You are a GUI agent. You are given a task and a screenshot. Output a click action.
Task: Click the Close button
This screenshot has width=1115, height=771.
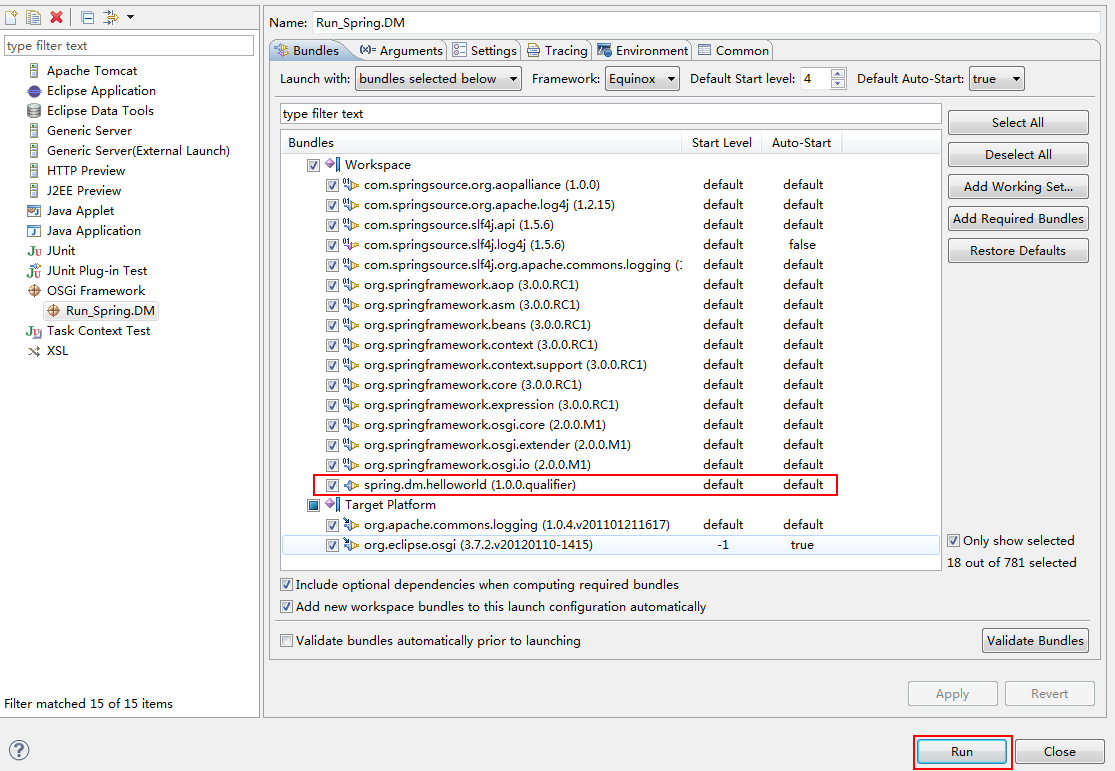(1060, 751)
